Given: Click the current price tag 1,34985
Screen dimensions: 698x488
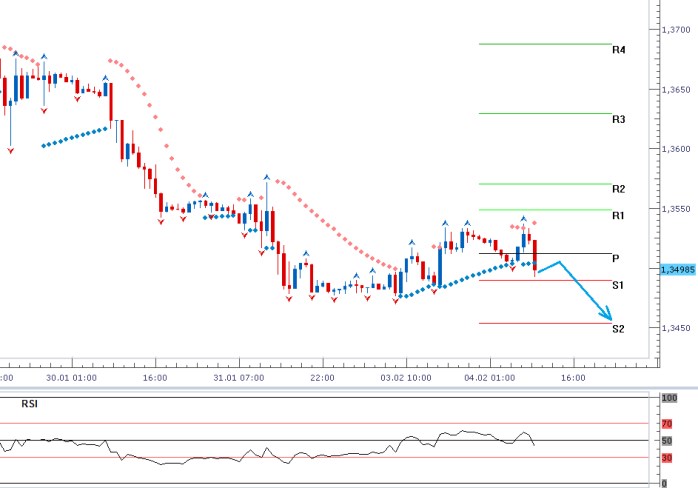Looking at the screenshot, I should point(678,270).
